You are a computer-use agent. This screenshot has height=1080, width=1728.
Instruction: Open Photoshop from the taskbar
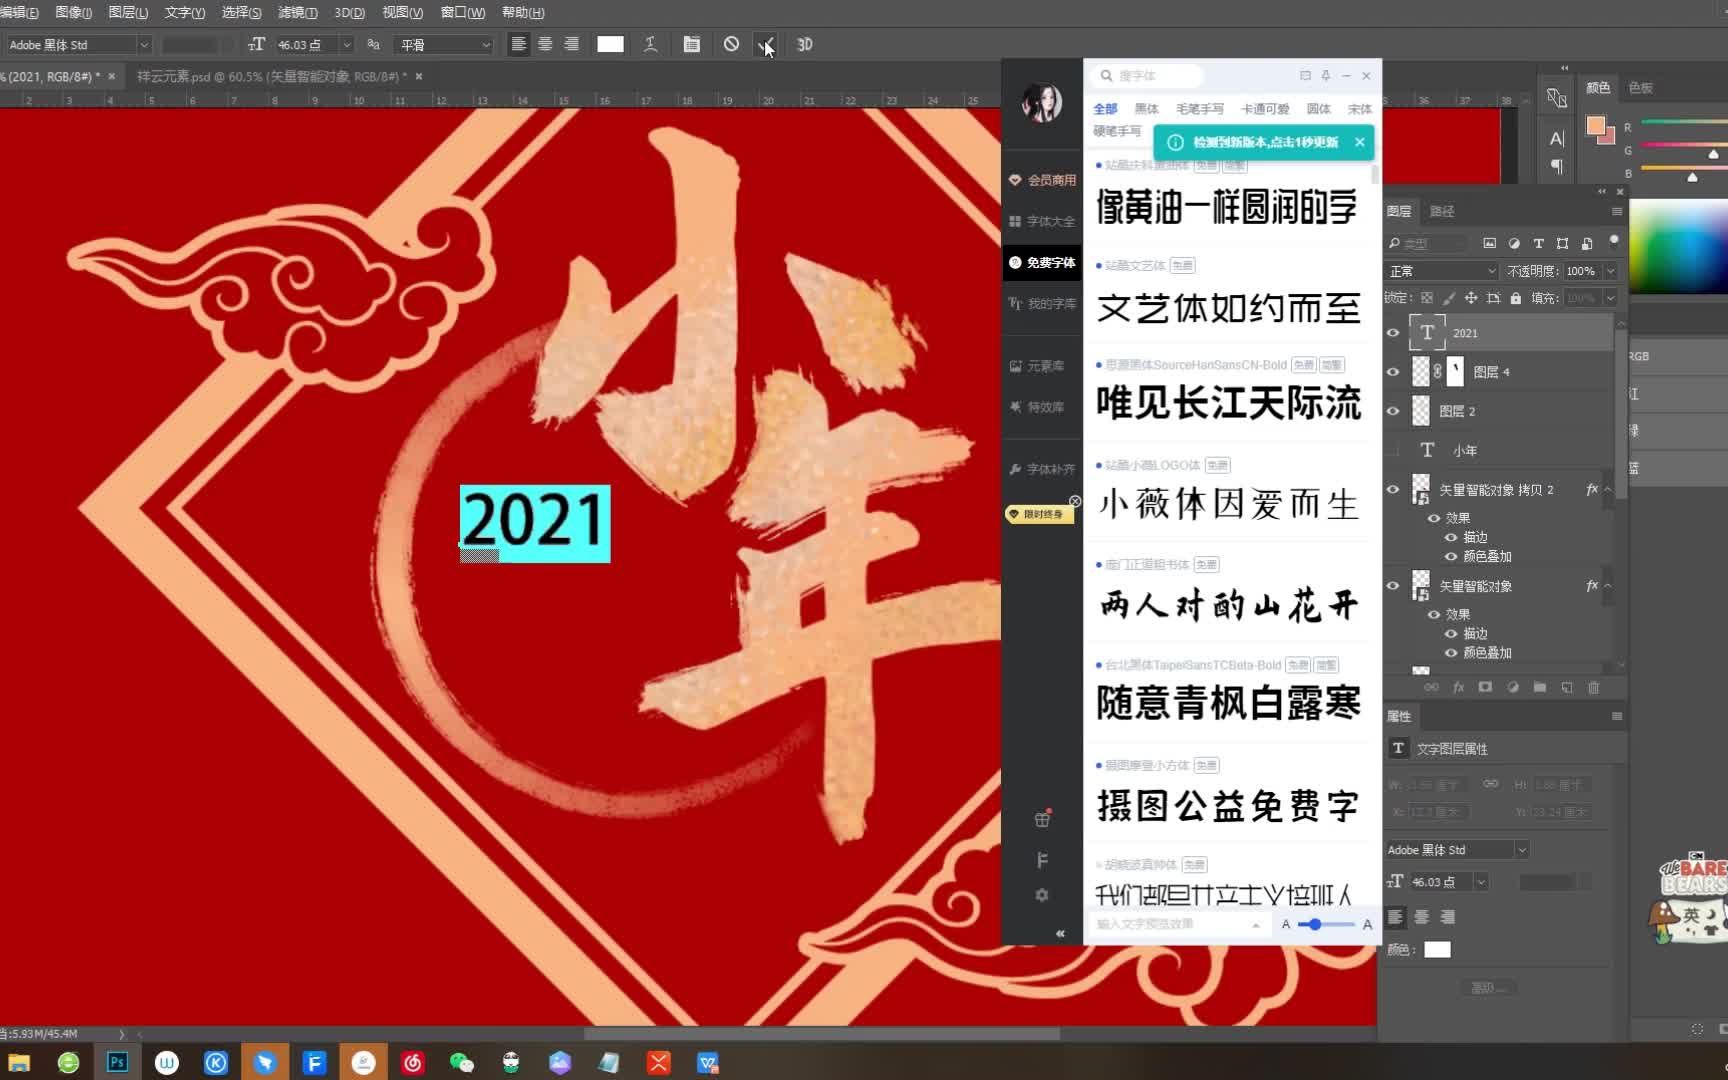pyautogui.click(x=117, y=1062)
